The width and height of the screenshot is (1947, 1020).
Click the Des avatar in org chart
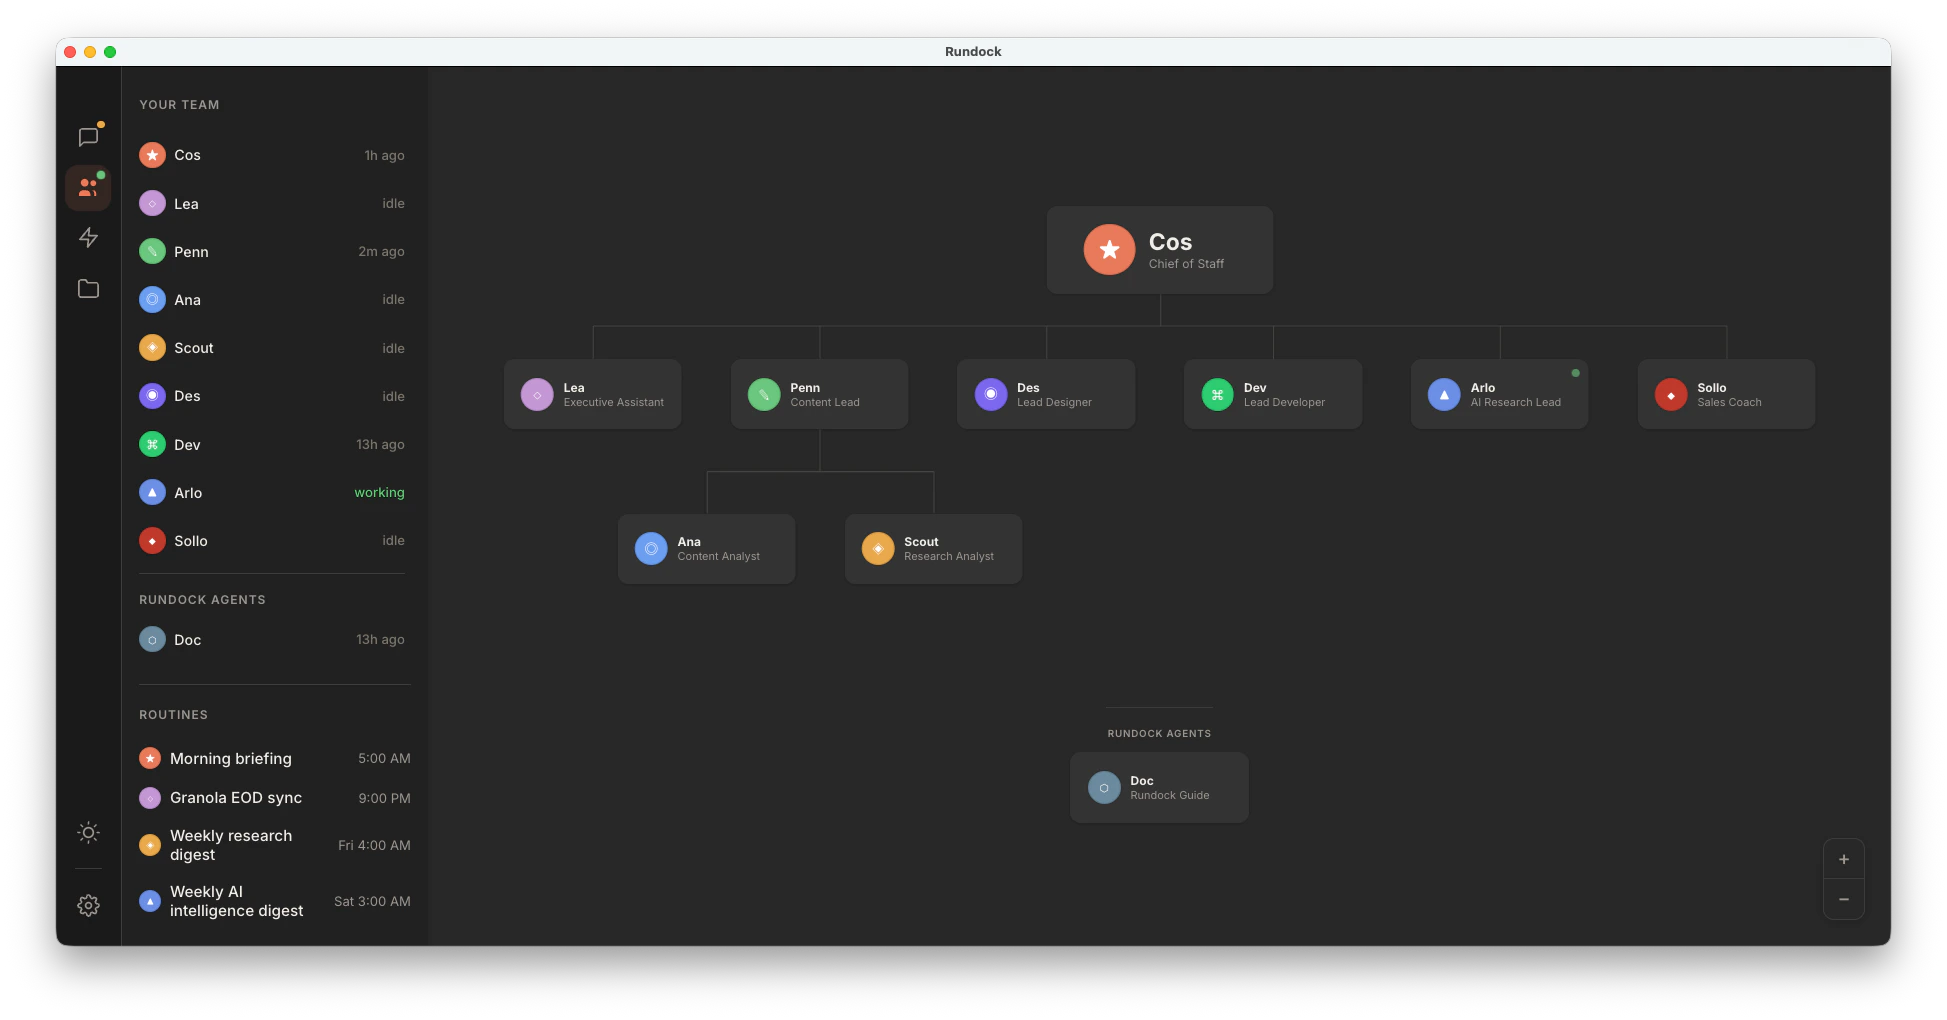990,394
